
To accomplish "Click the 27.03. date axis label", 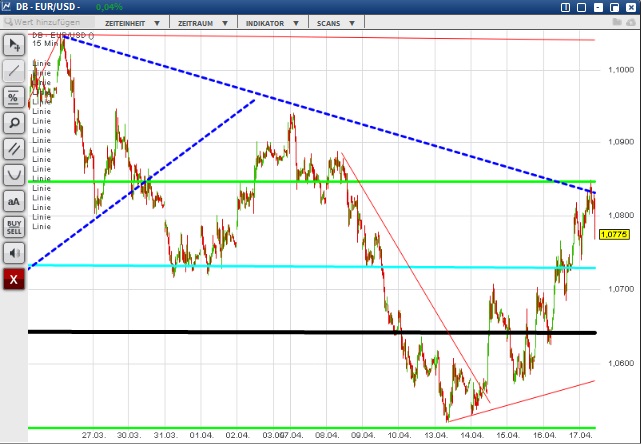I will pos(94,435).
